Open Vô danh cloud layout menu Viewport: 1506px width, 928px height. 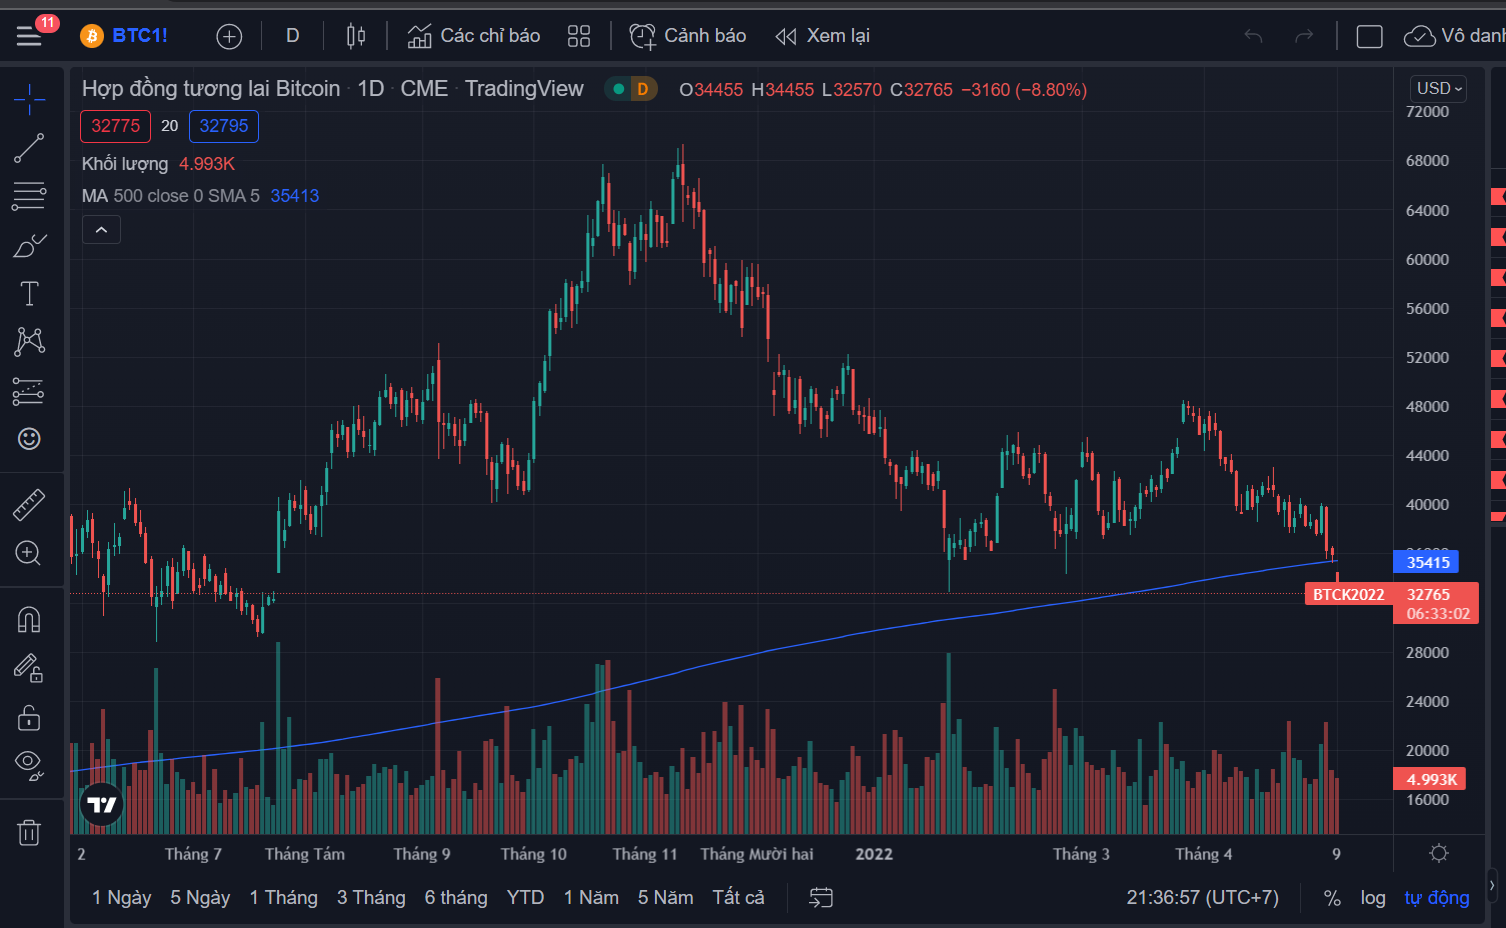pos(1454,36)
